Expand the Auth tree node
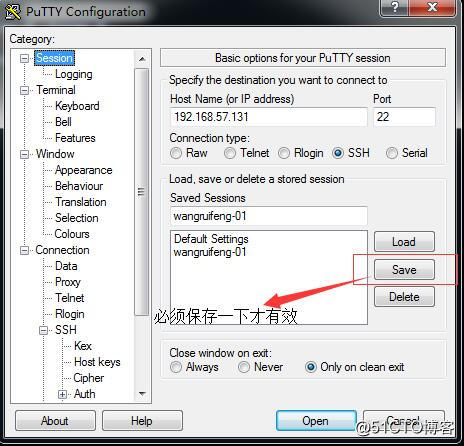The height and width of the screenshot is (446, 464). [x=62, y=394]
